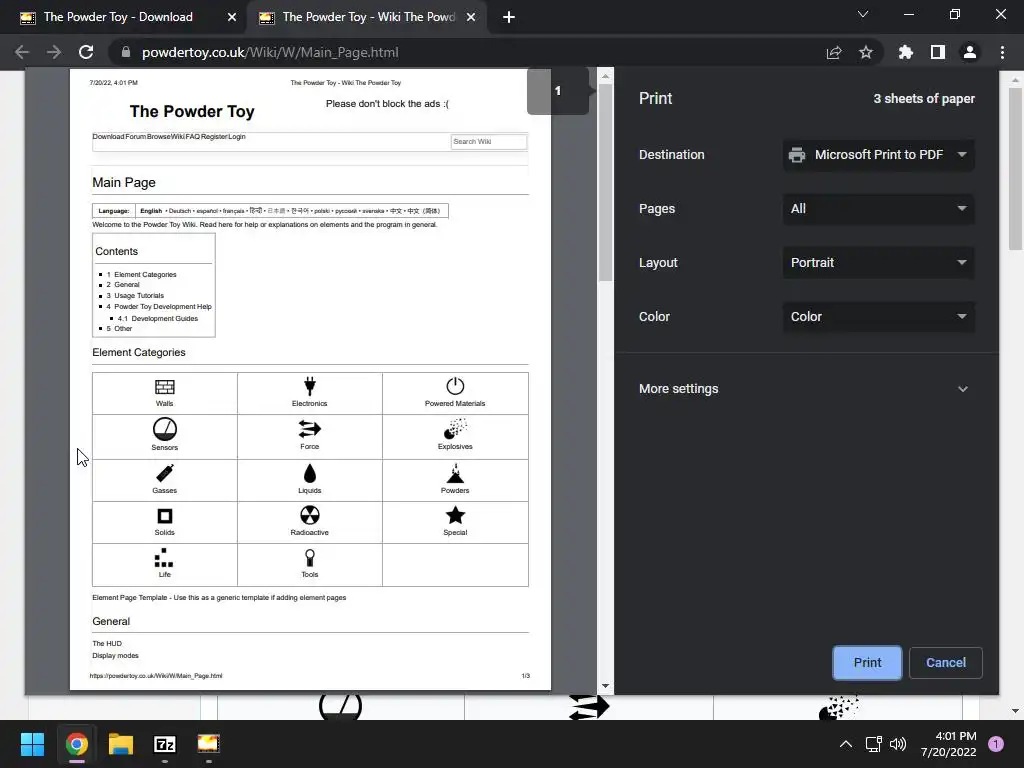Click 'The HUD' text in preview

click(x=107, y=643)
